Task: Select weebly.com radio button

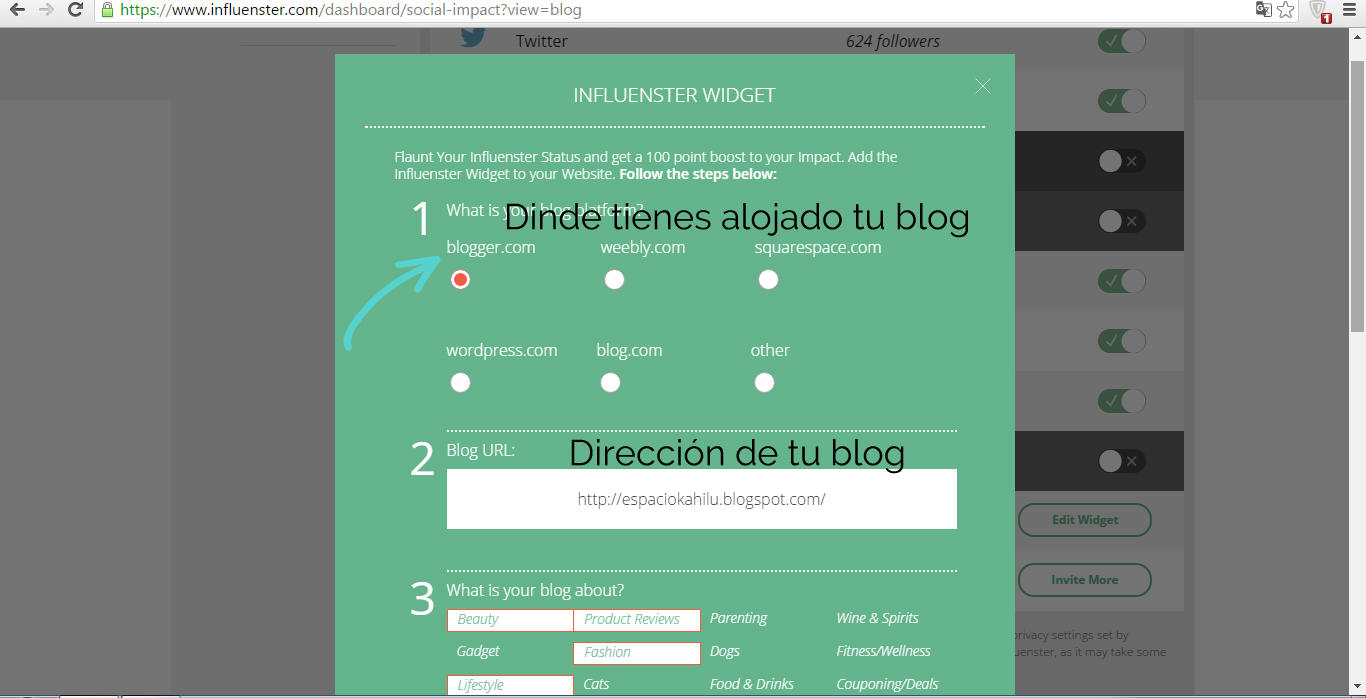Action: tap(614, 280)
